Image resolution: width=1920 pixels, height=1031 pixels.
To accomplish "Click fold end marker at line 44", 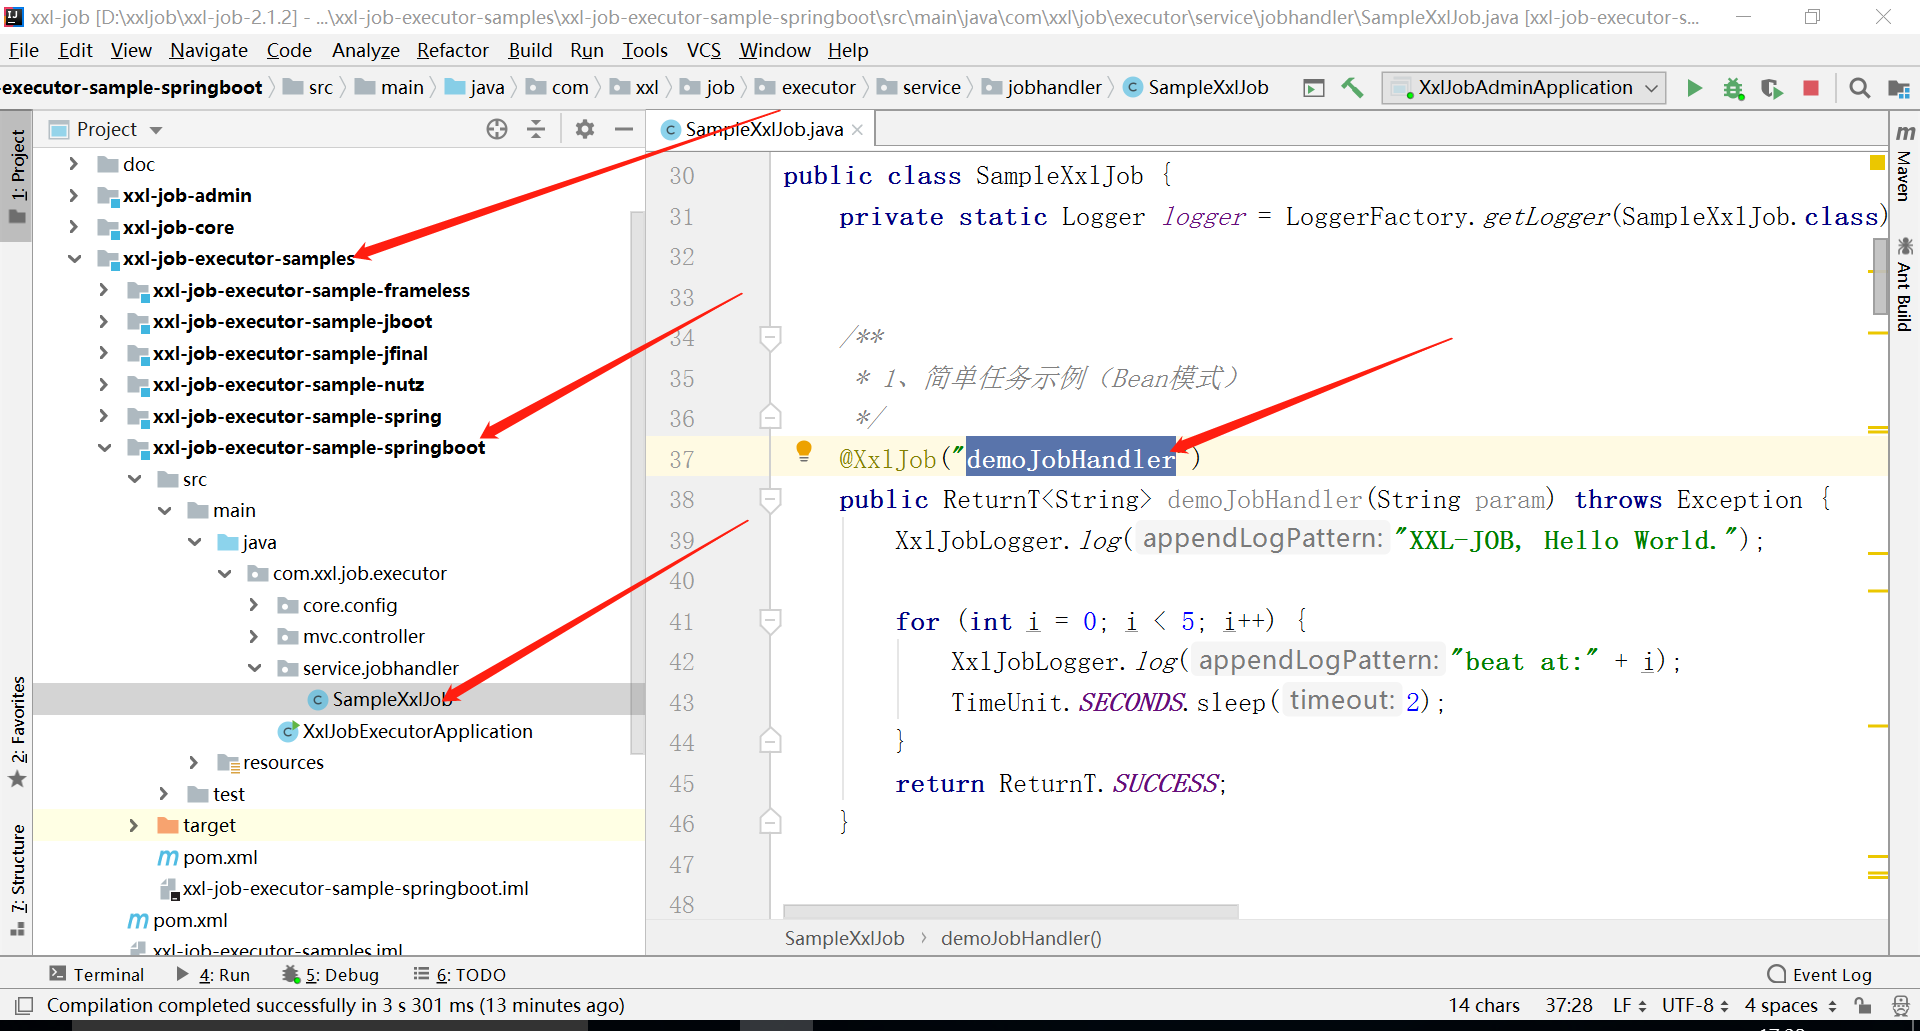I will point(770,741).
